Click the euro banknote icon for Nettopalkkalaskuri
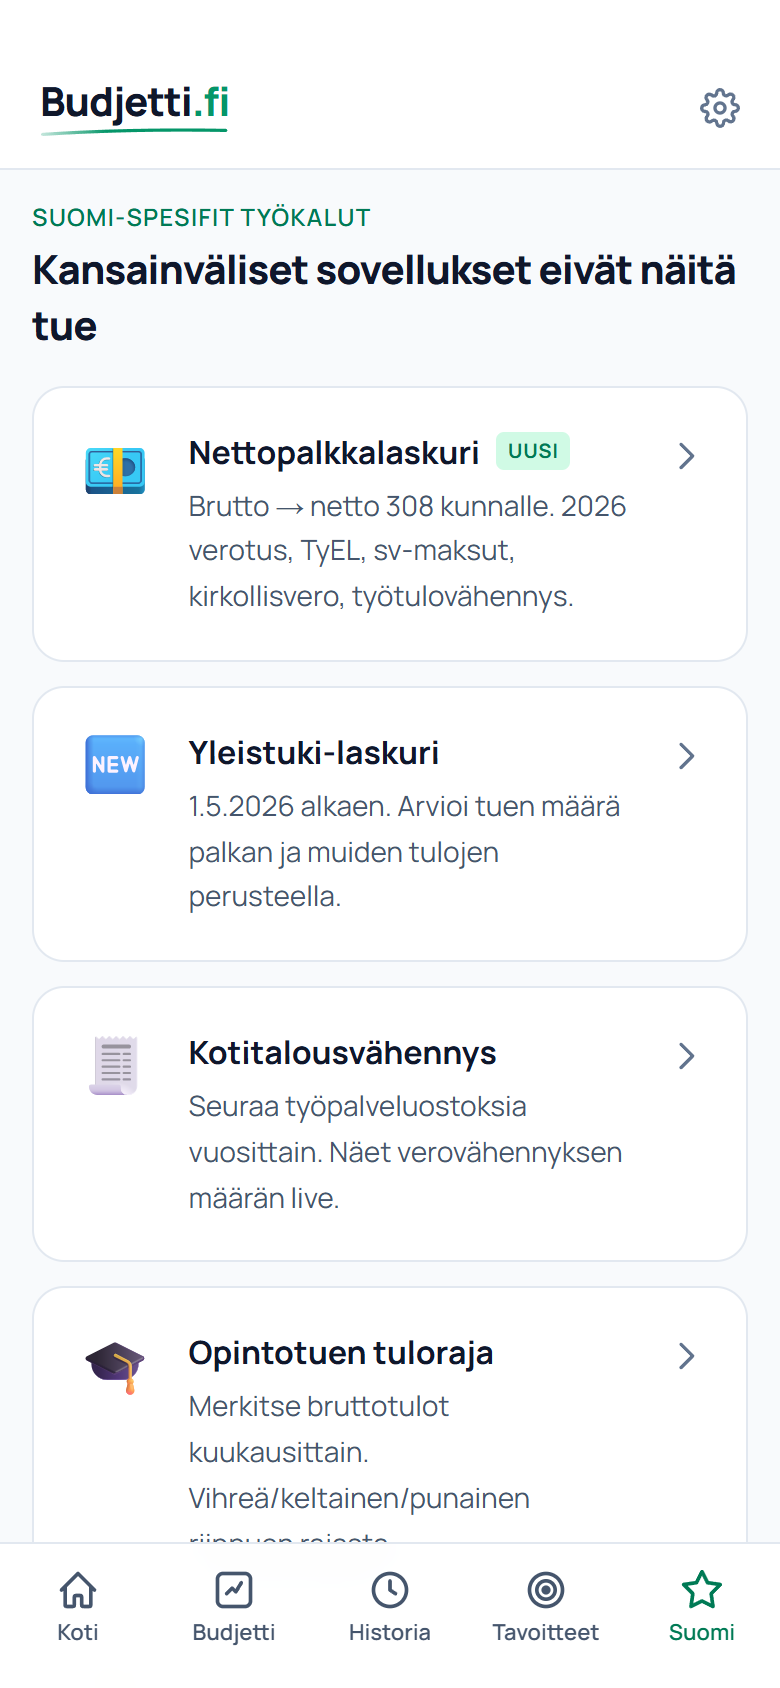The height and width of the screenshot is (1688, 780). (x=115, y=470)
